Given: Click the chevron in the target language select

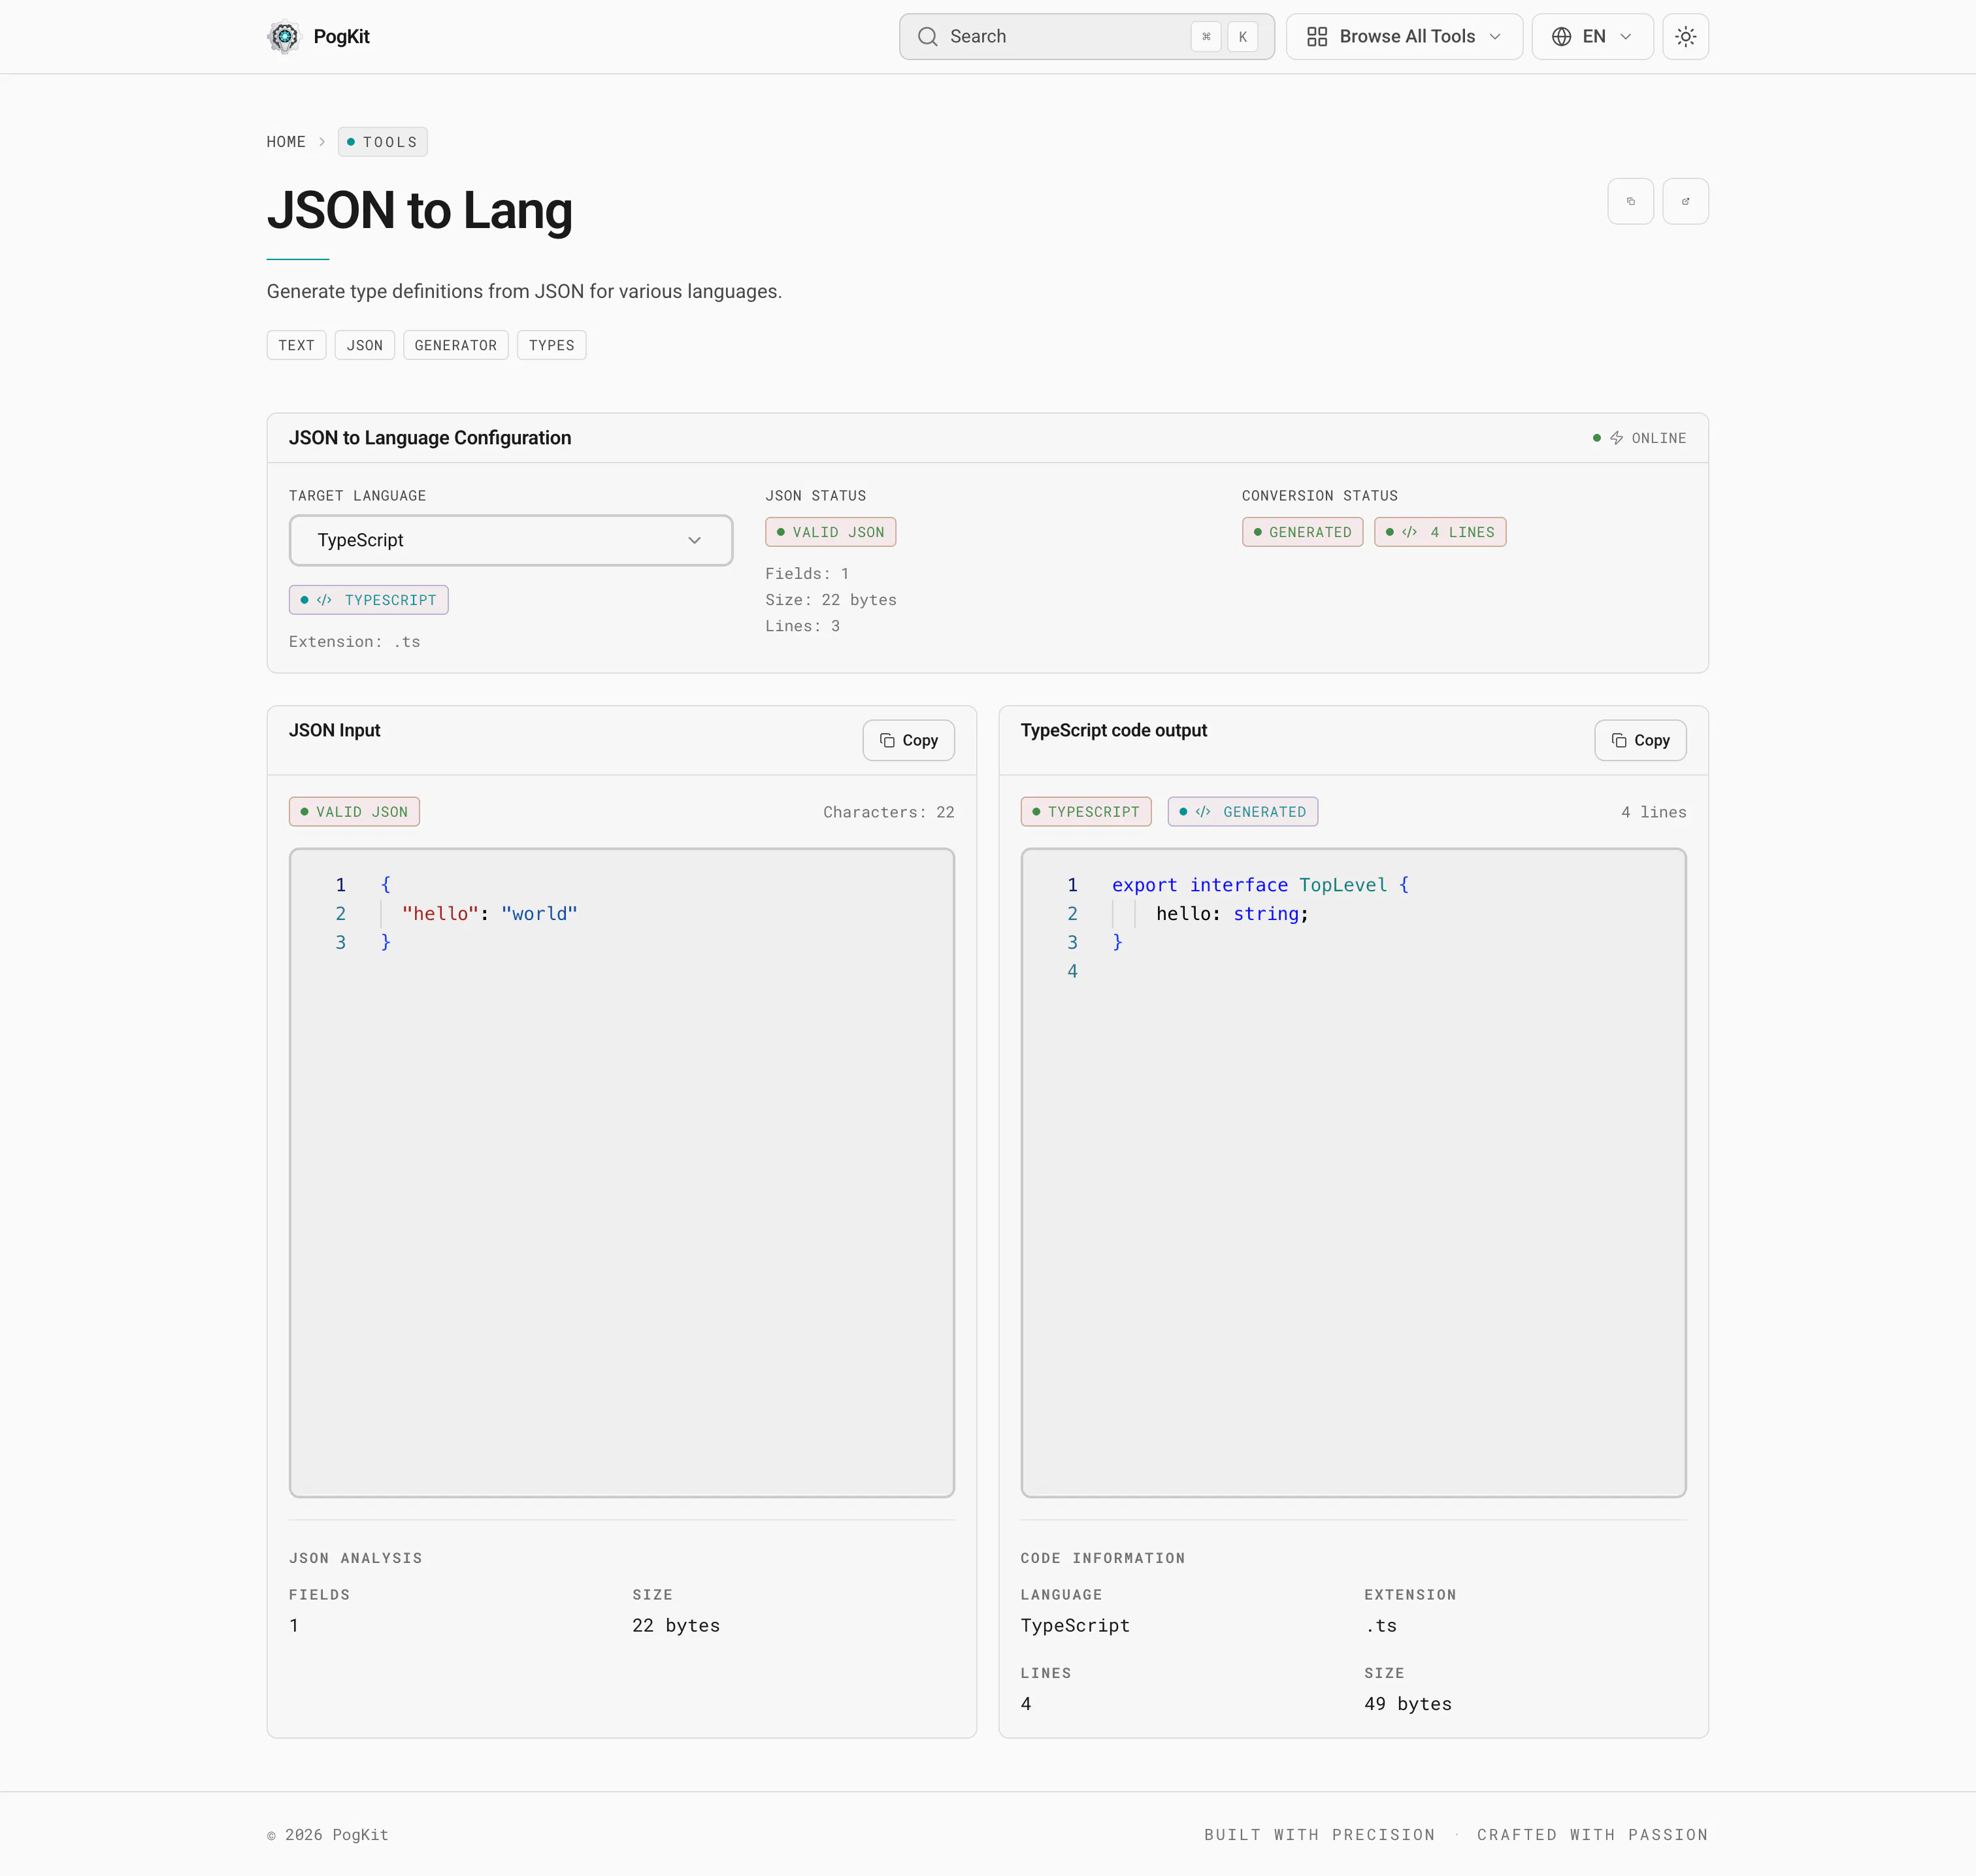Looking at the screenshot, I should (x=694, y=540).
